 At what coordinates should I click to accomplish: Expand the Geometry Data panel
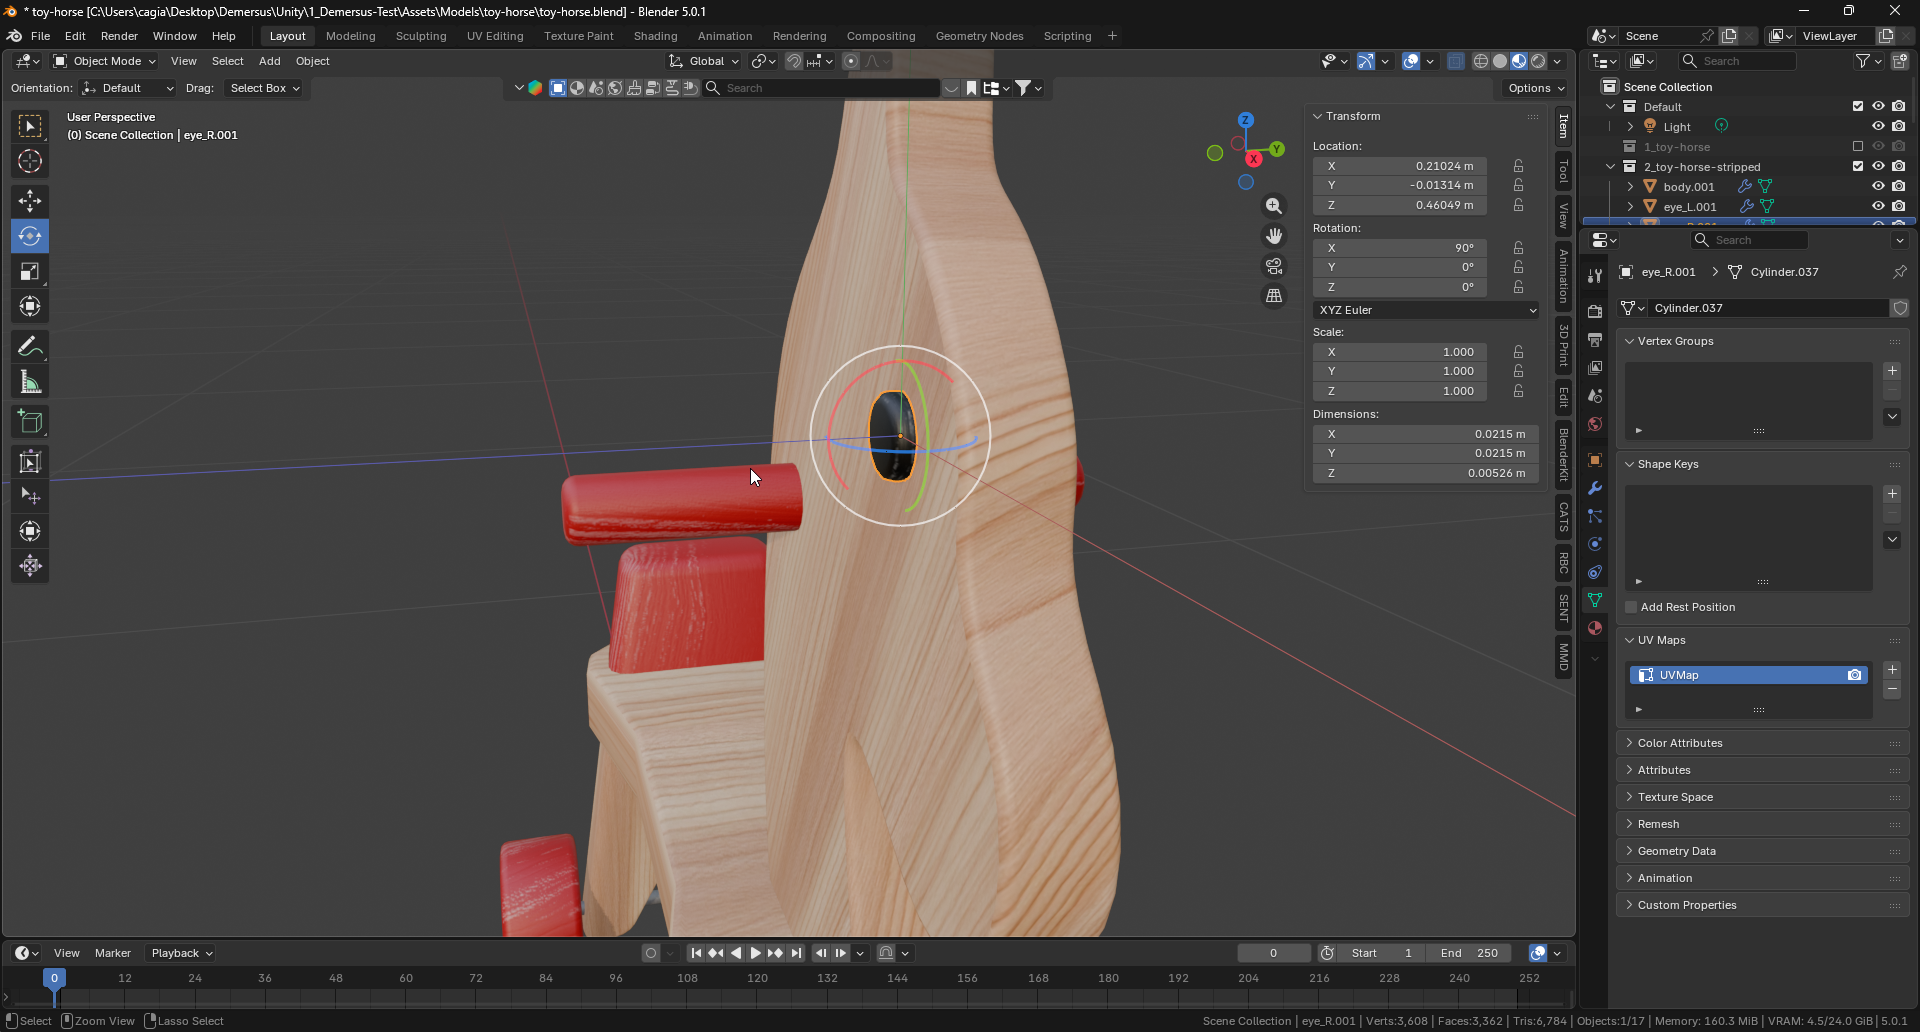1762,851
